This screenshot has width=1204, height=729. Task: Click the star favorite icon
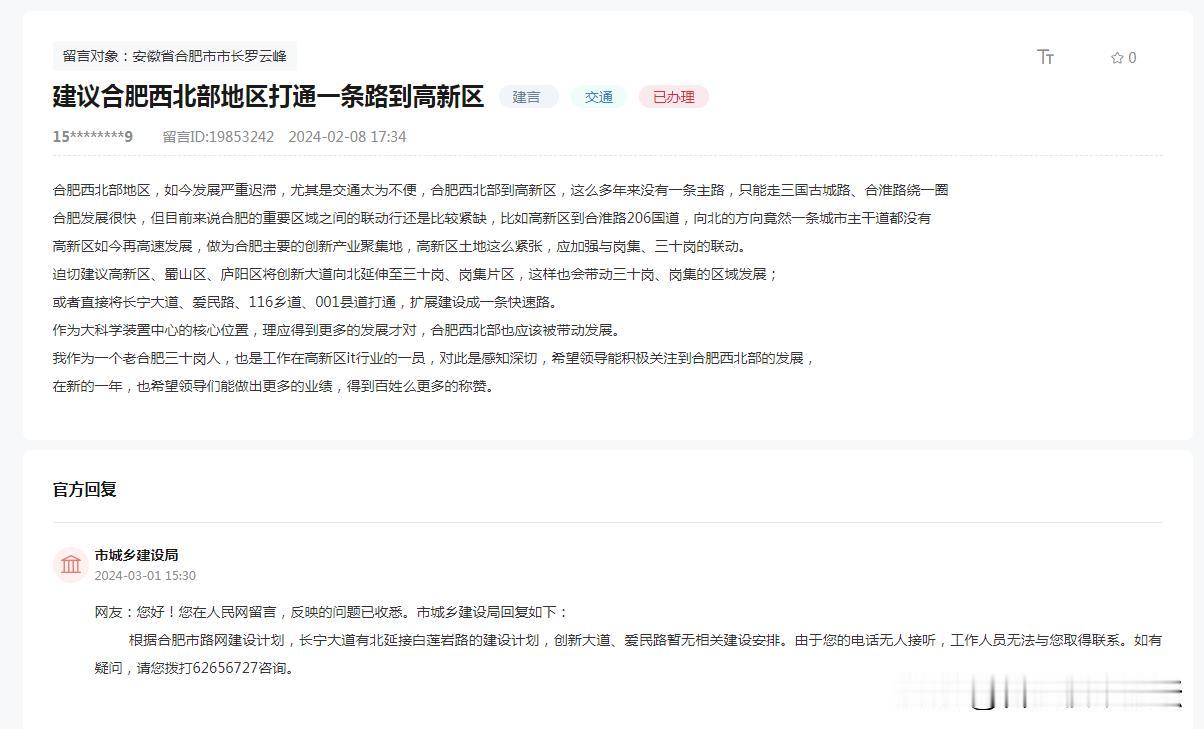[1117, 58]
